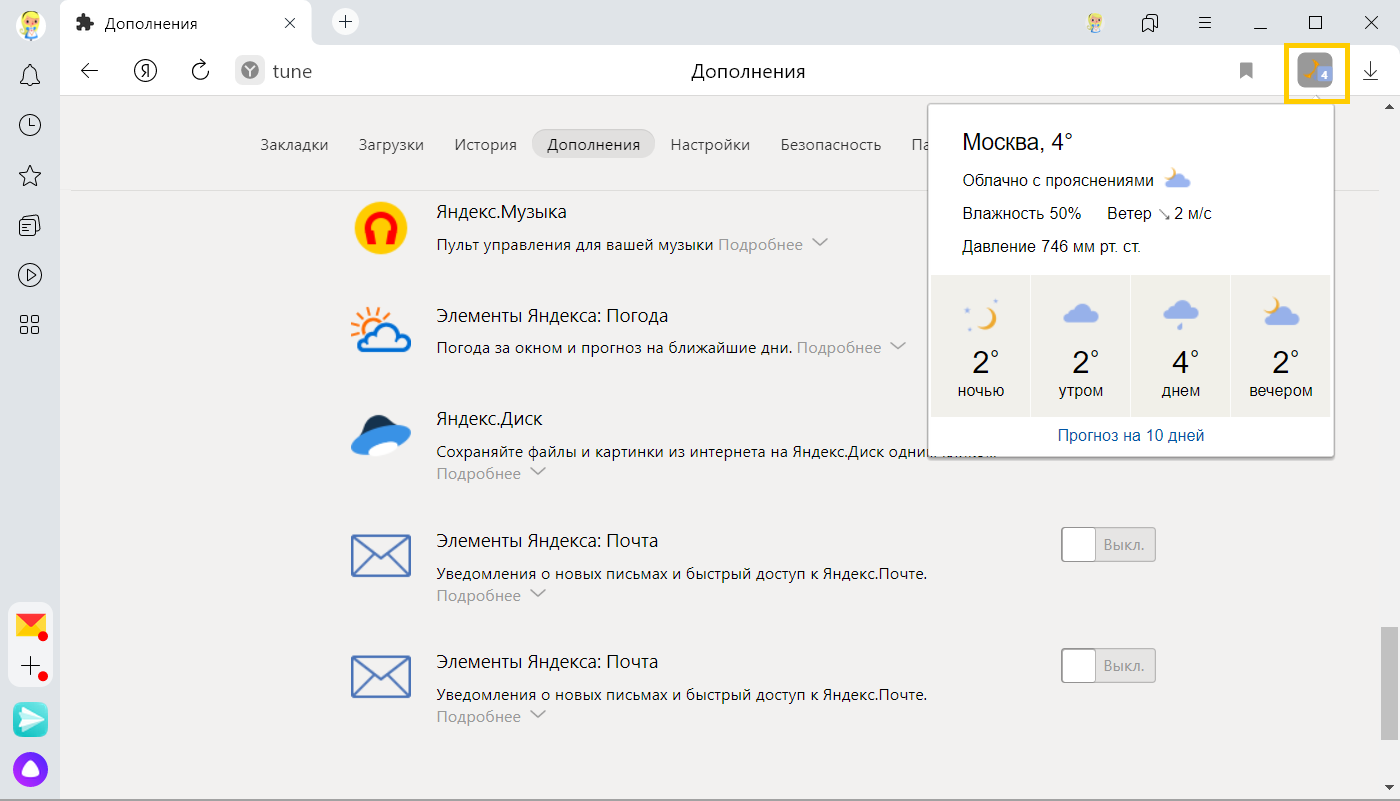The image size is (1400, 801).
Task: Click the profile avatar in title bar
Action: [x=1095, y=22]
